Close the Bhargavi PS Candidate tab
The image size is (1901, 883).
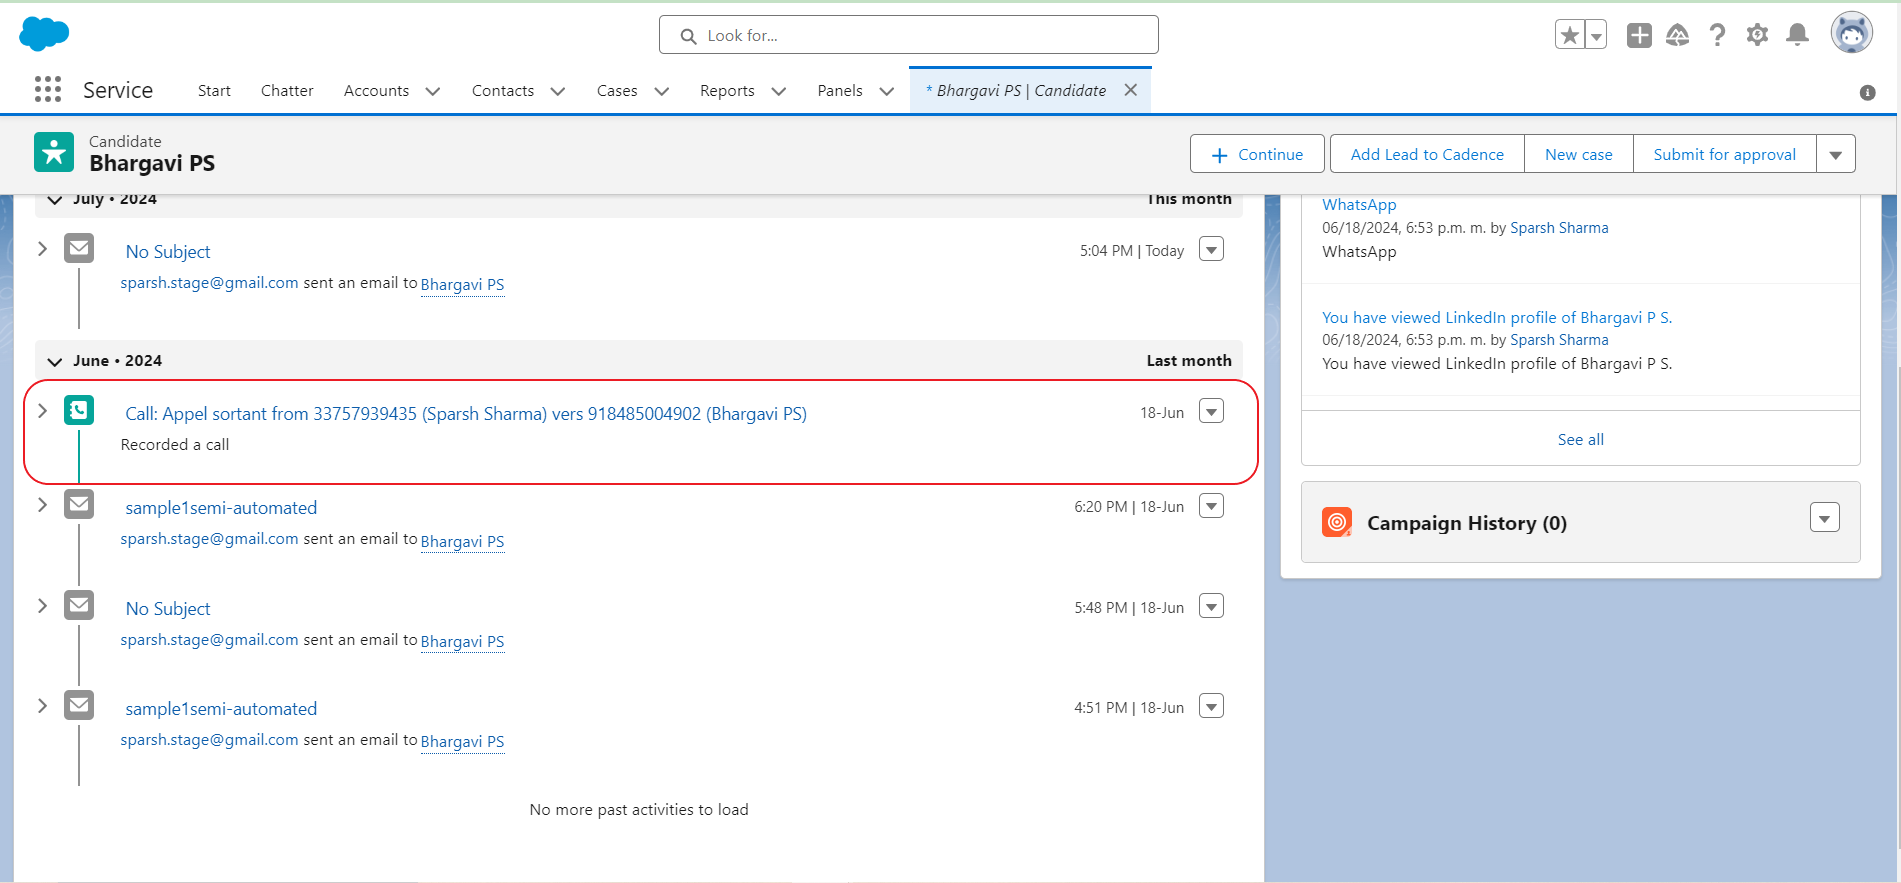point(1131,90)
